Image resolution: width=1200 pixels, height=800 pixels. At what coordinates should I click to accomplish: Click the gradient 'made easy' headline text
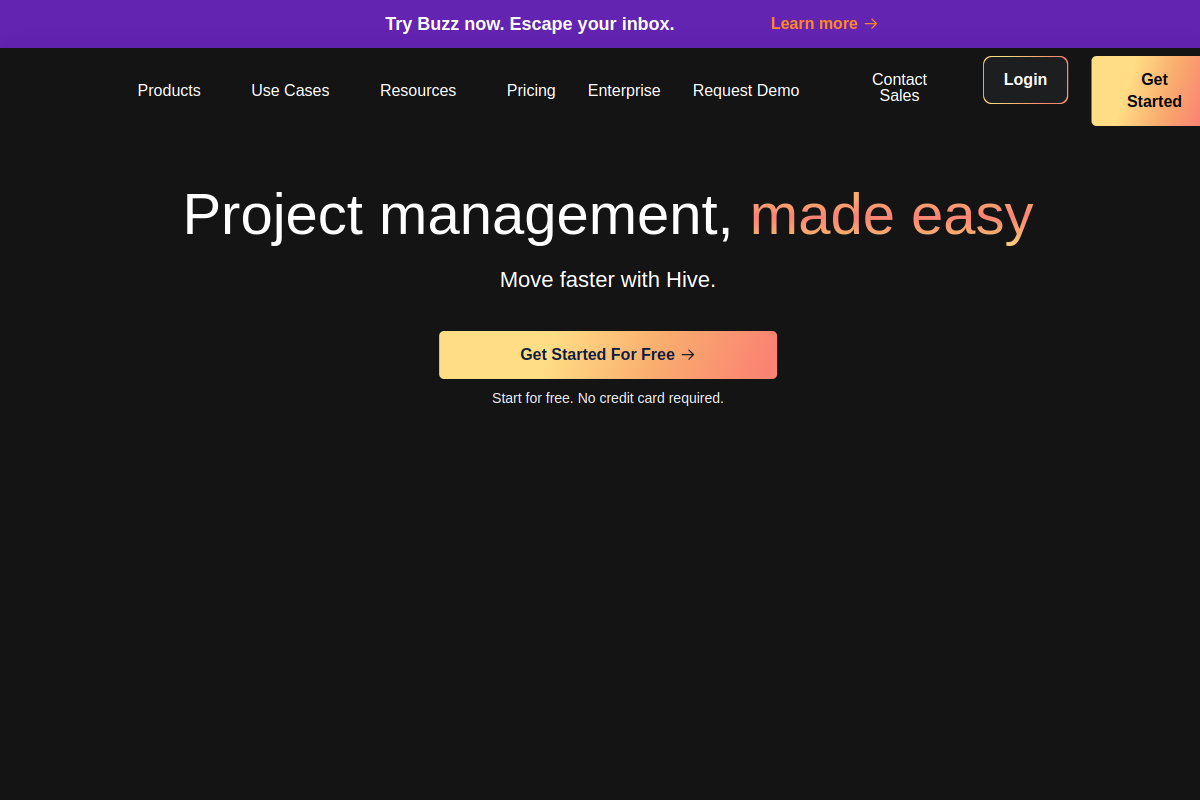891,215
